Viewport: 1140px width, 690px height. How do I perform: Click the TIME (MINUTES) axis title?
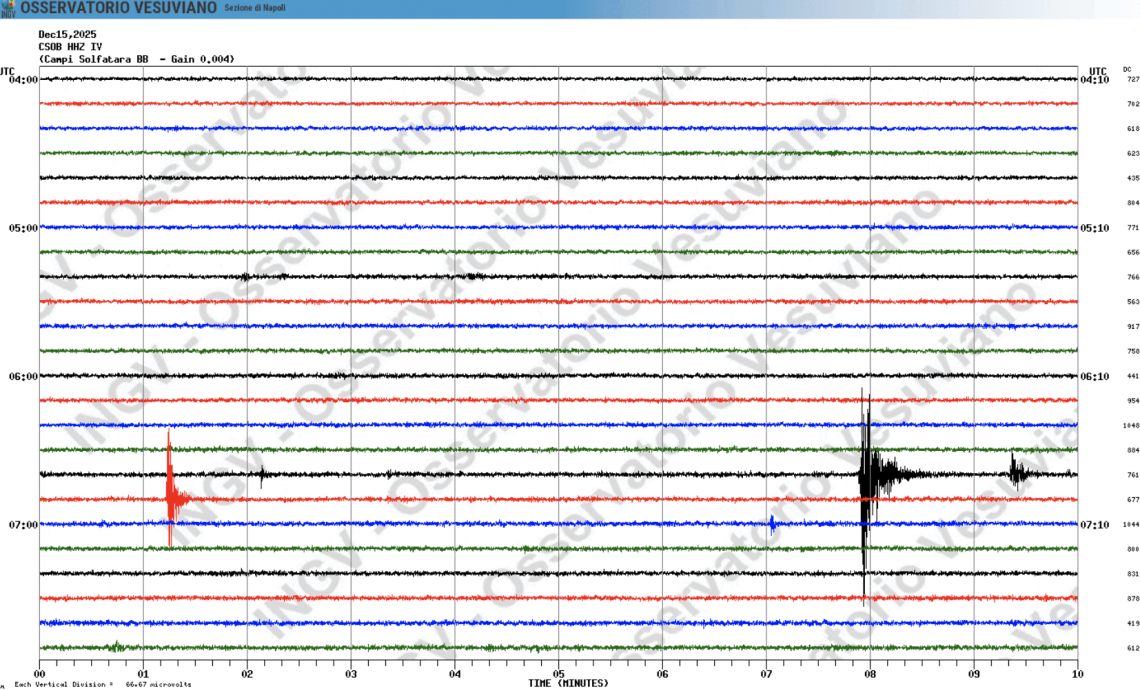pos(568,683)
